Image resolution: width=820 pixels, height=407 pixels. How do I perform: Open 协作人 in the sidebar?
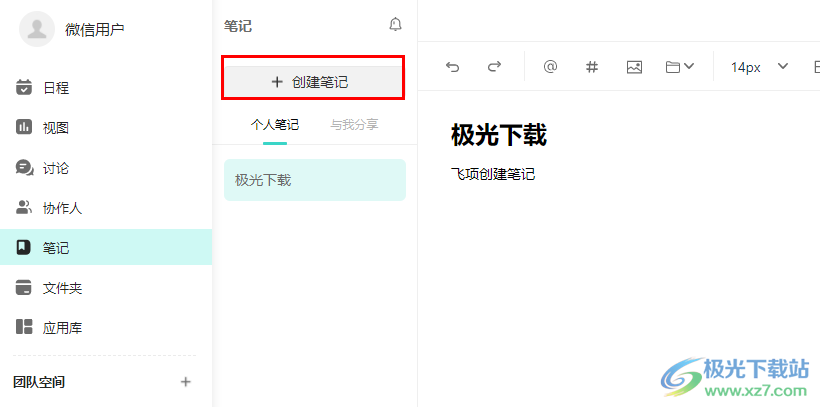click(x=62, y=208)
